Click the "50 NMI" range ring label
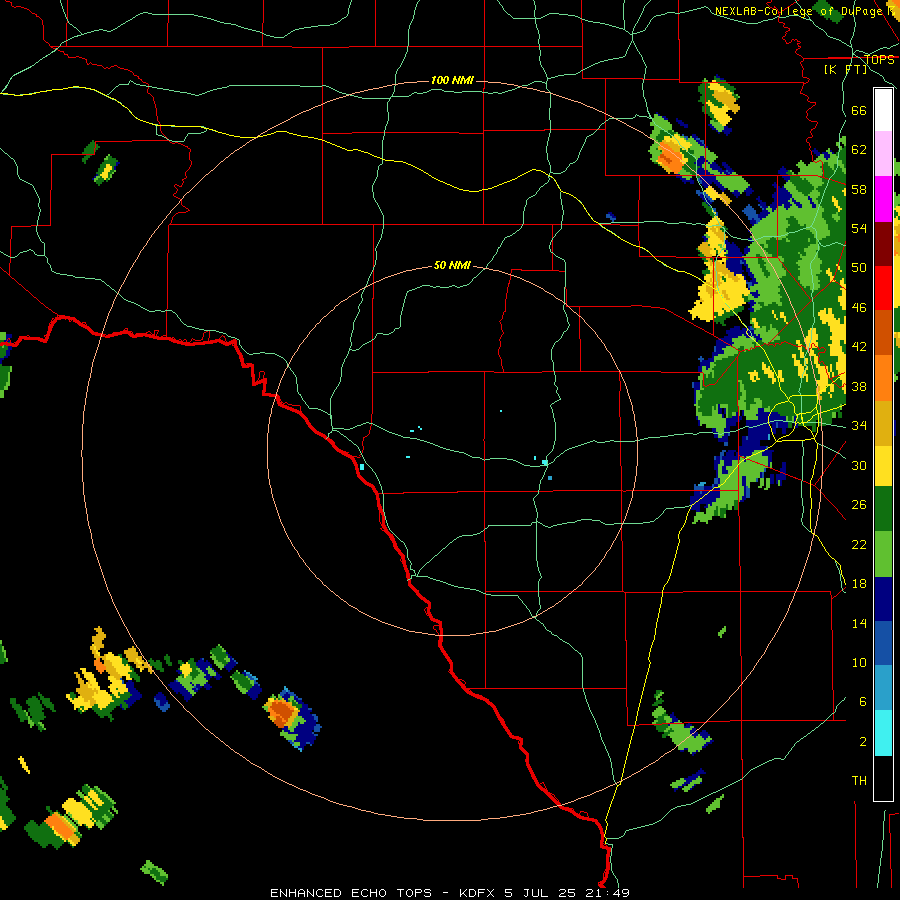This screenshot has height=900, width=900. pyautogui.click(x=452, y=265)
